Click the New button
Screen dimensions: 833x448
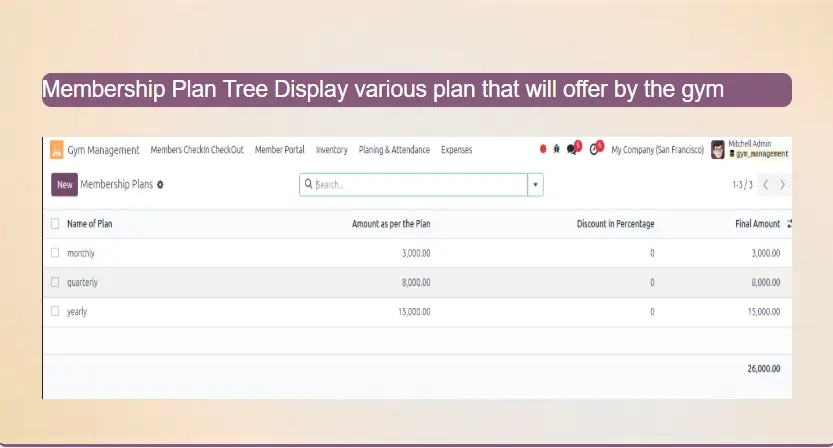[x=64, y=185]
